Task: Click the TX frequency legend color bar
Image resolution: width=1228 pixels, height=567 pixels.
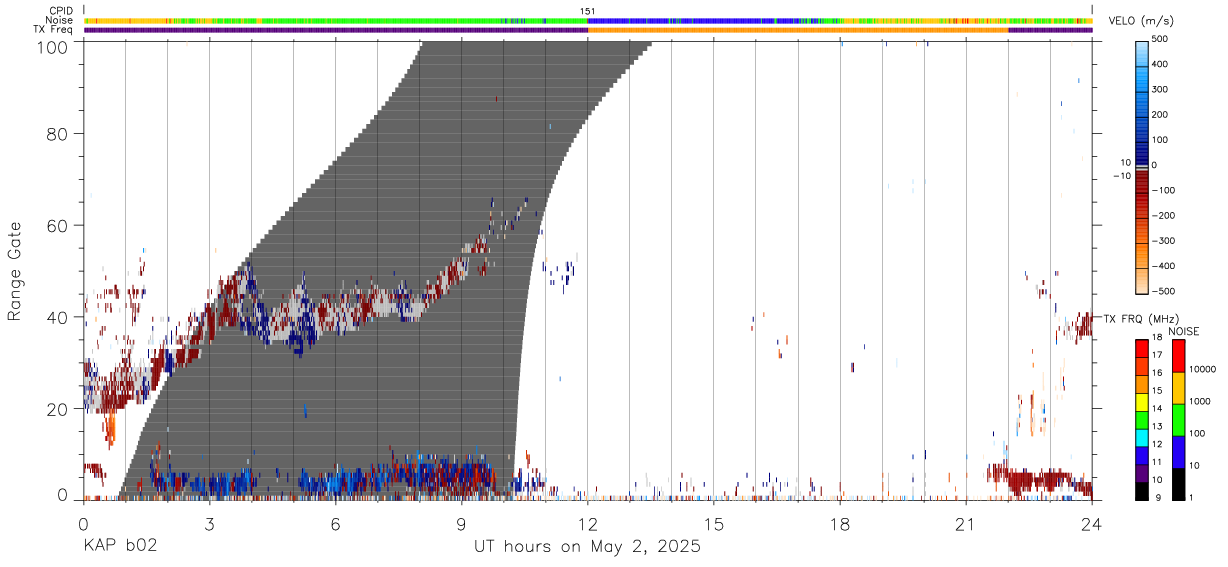Action: point(1142,419)
